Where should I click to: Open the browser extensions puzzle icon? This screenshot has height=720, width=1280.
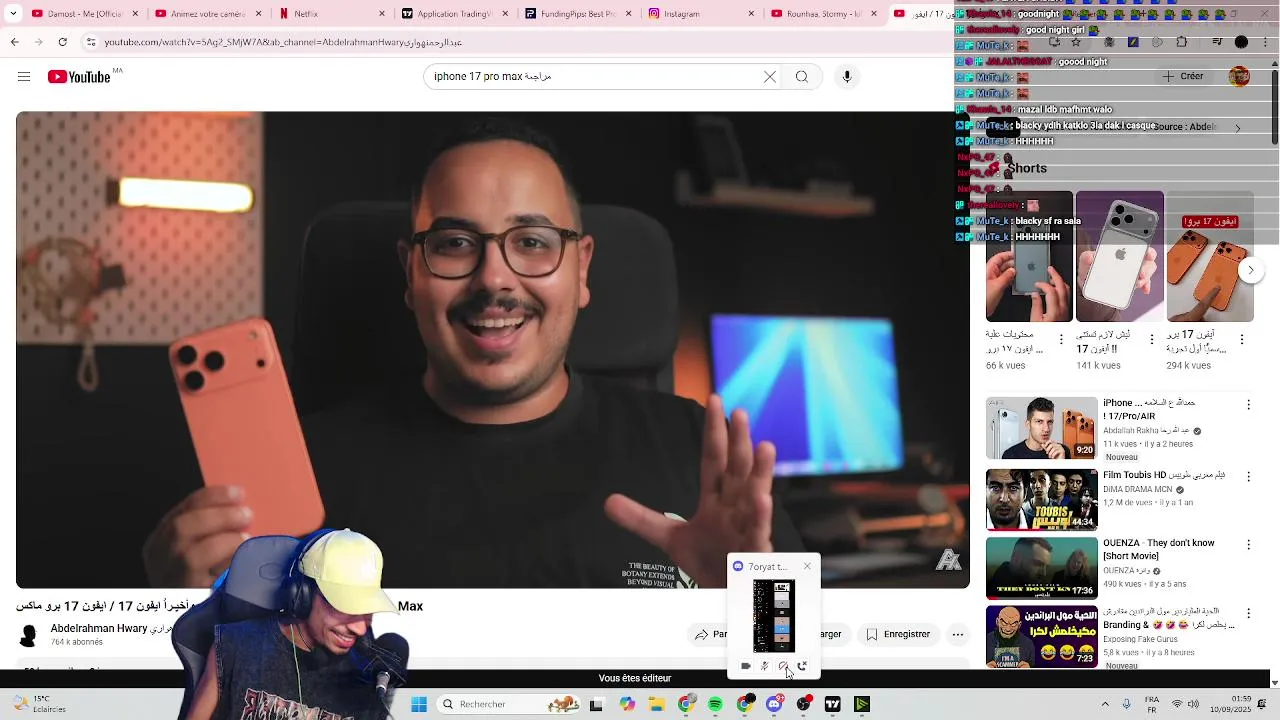(x=1182, y=42)
